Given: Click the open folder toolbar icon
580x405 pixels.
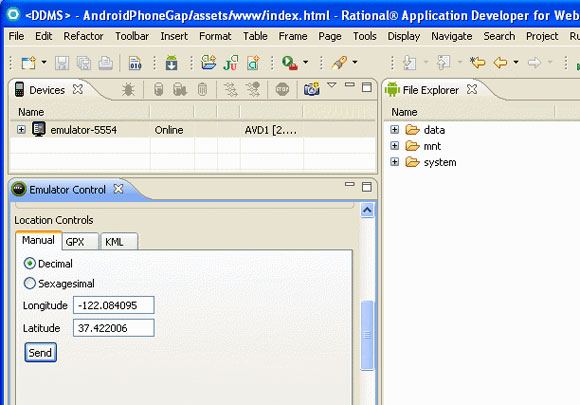Looking at the screenshot, I should [x=209, y=62].
